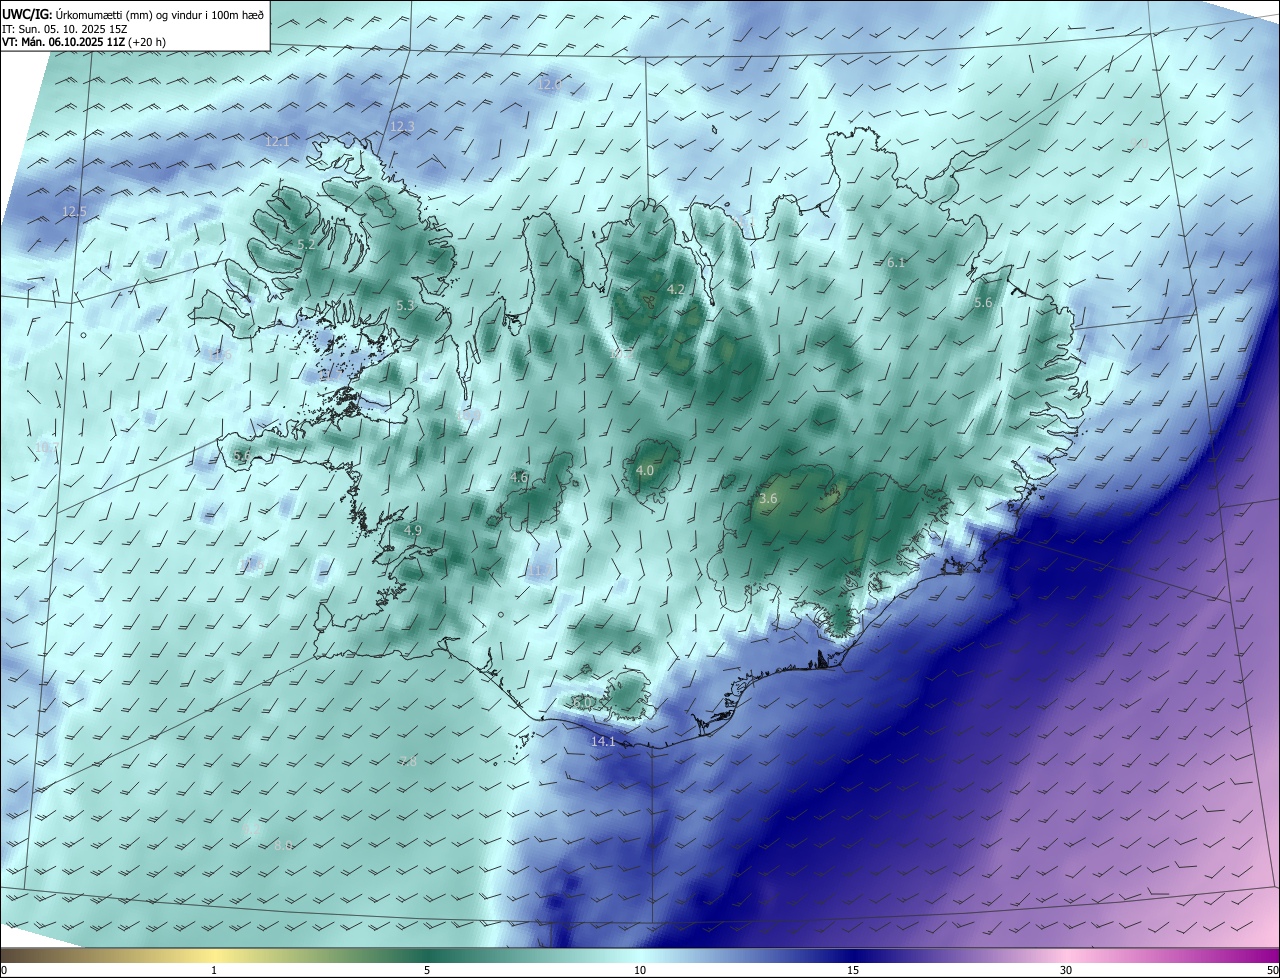Click the VT: Mán. 06.10.2025 11Z line
The height and width of the screenshot is (978, 1280).
(x=62, y=42)
